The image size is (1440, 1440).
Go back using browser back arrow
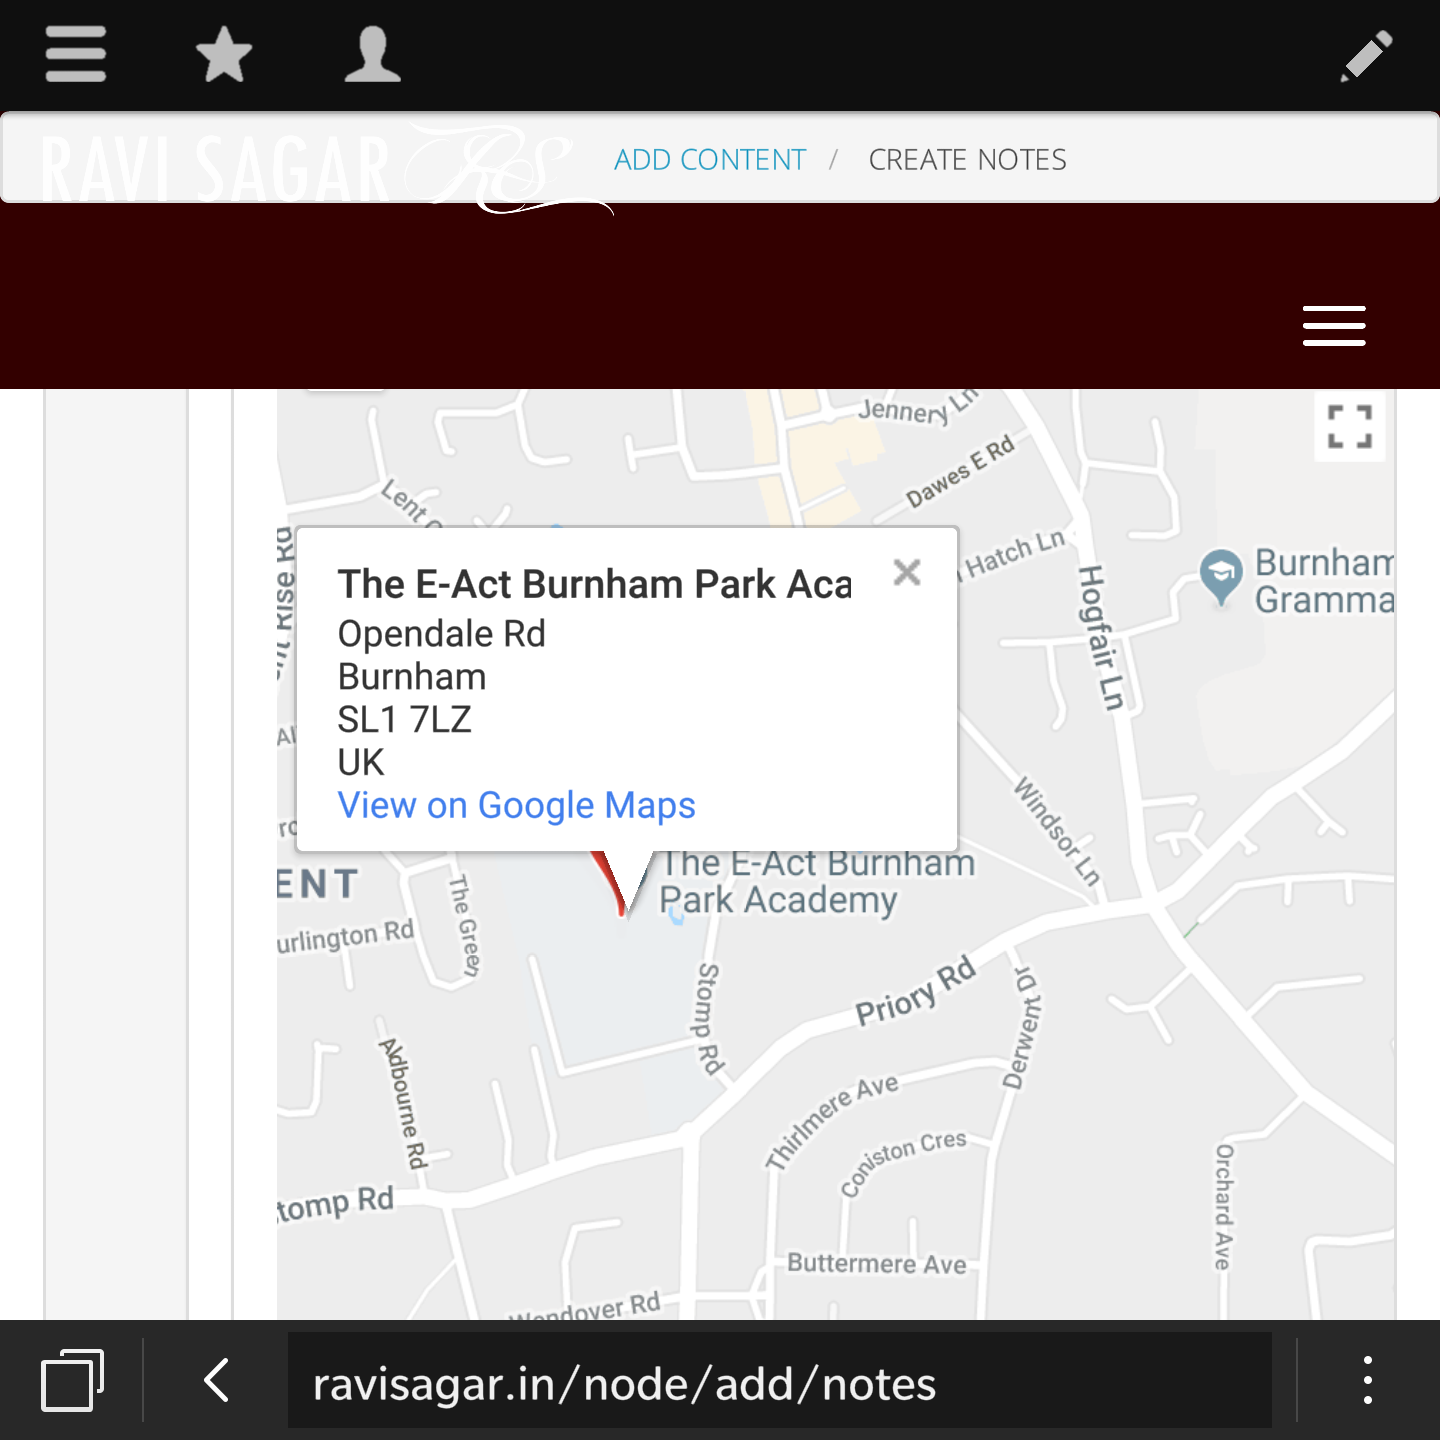tap(217, 1381)
